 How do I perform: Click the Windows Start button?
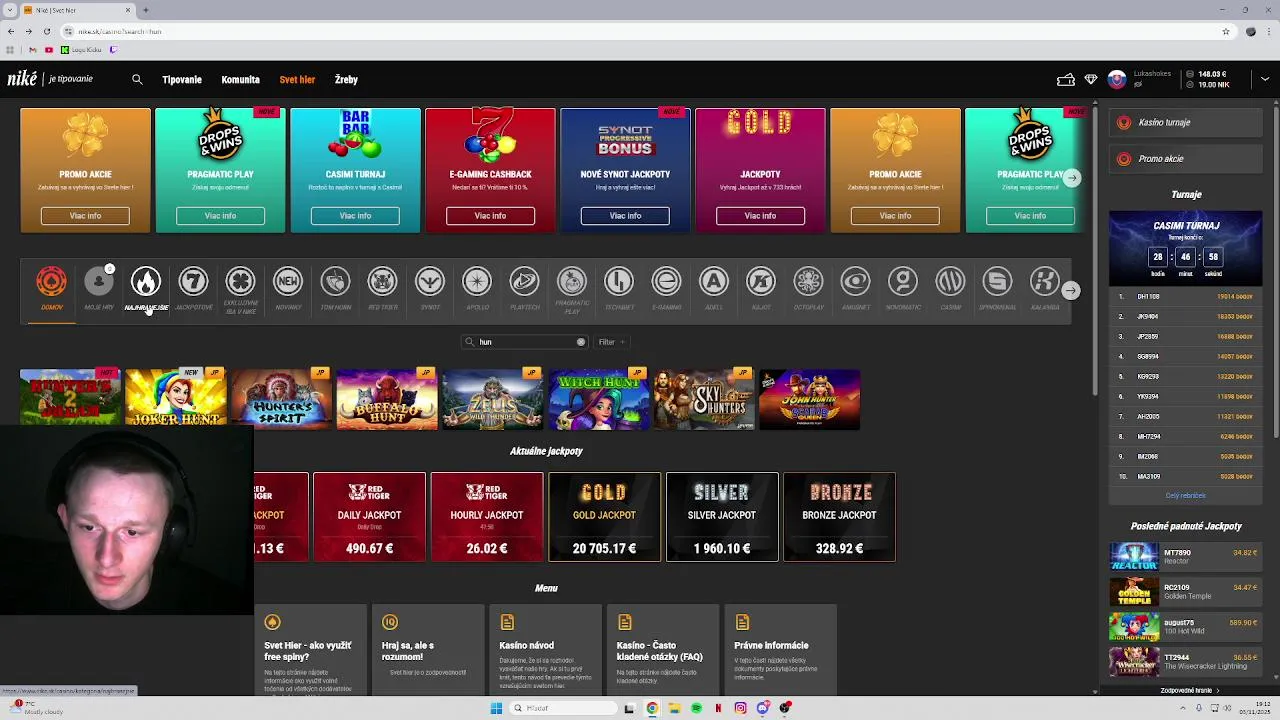496,708
